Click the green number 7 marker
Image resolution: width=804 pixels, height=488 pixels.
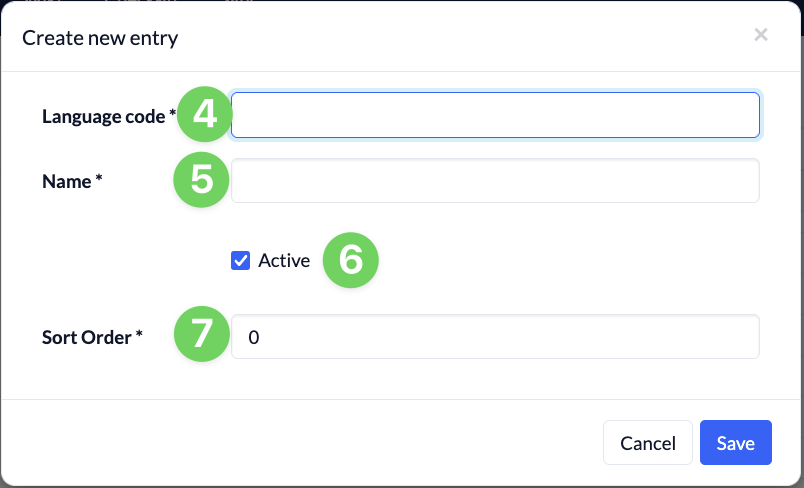click(202, 334)
